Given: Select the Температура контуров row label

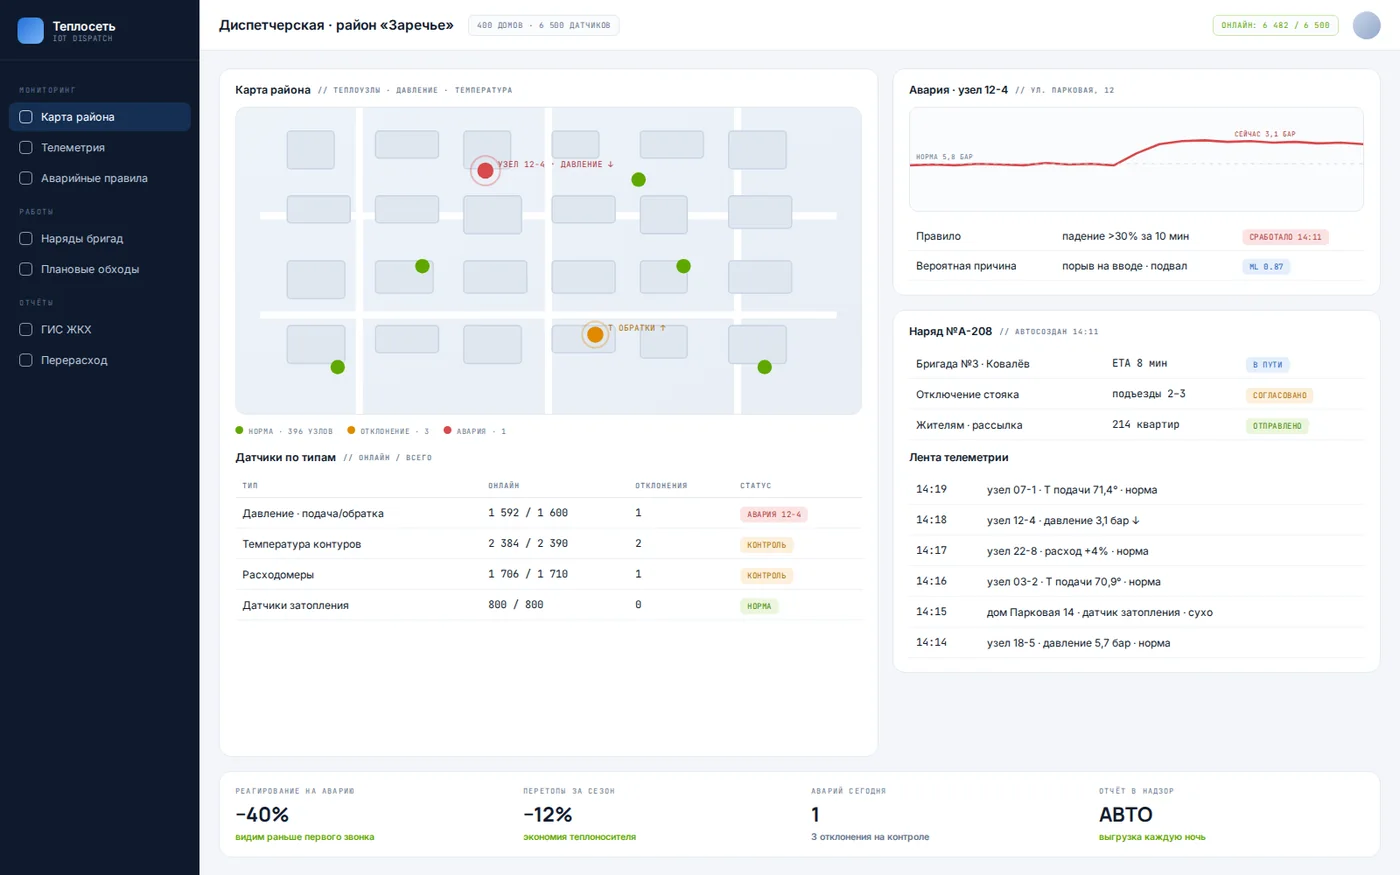Looking at the screenshot, I should point(302,544).
